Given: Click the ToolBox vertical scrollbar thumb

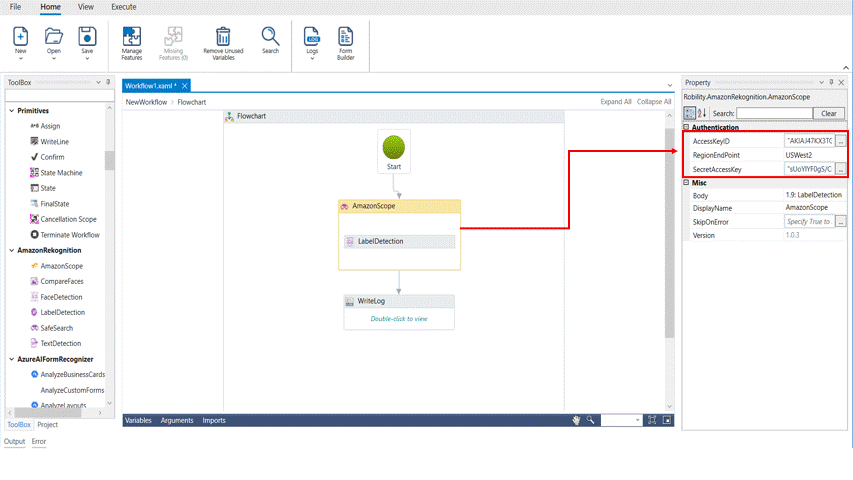Looking at the screenshot, I should [x=109, y=160].
